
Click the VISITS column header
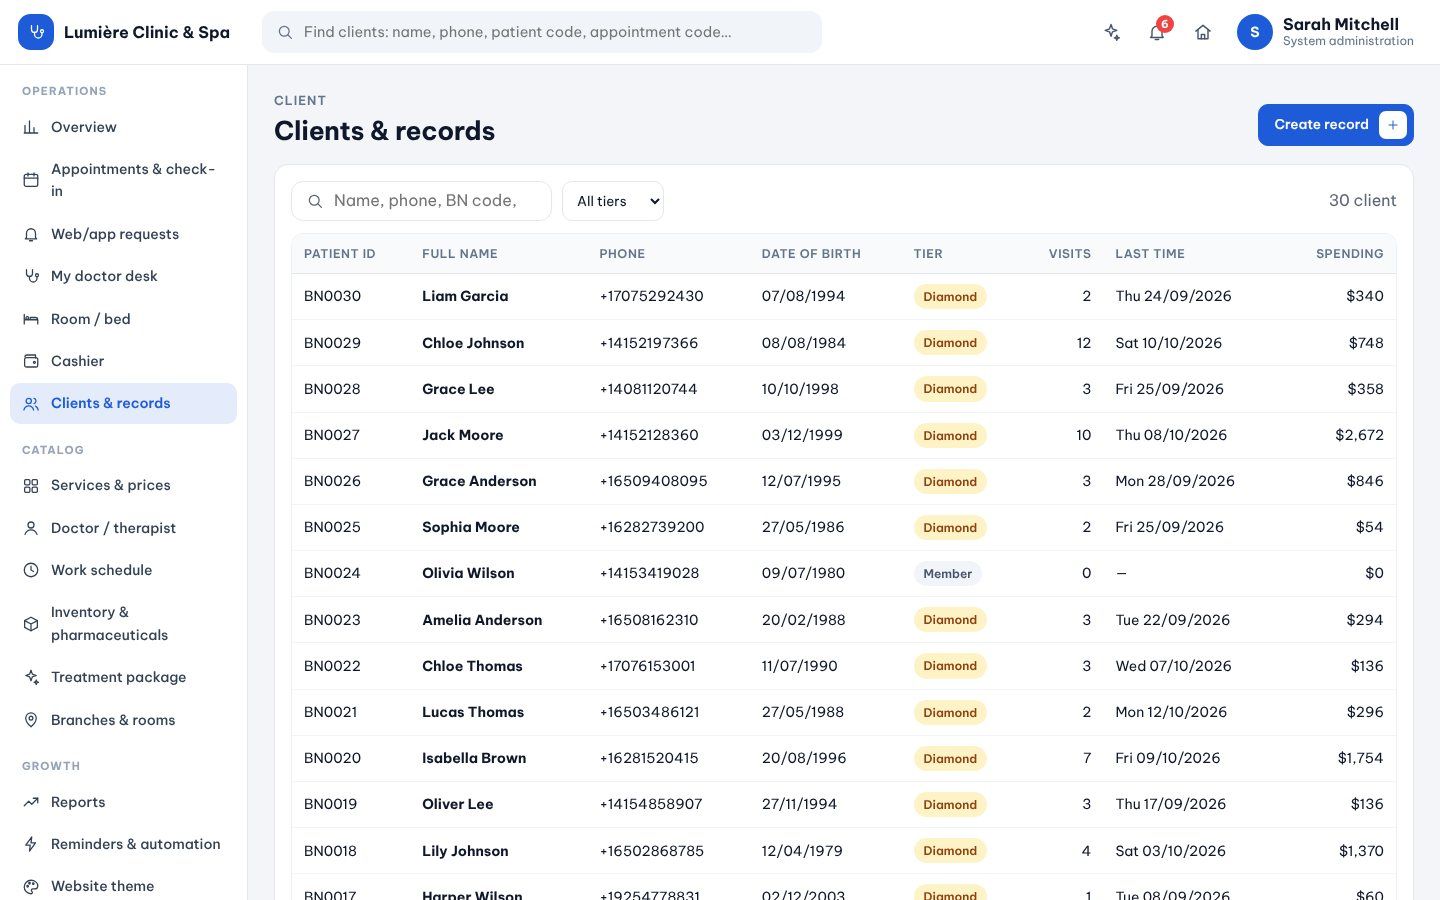click(1069, 254)
